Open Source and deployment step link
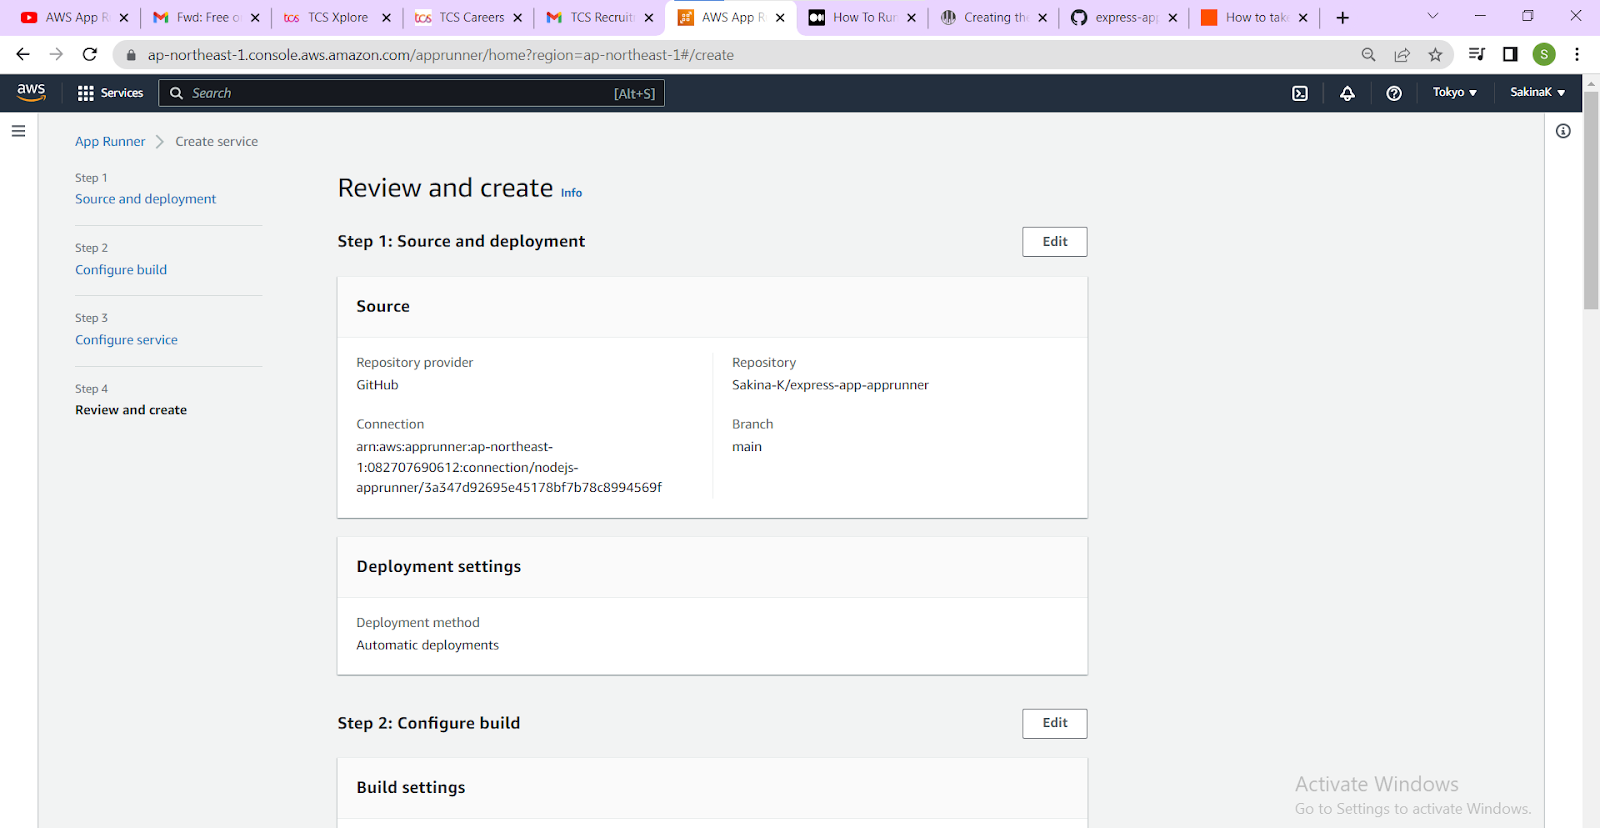 [145, 199]
